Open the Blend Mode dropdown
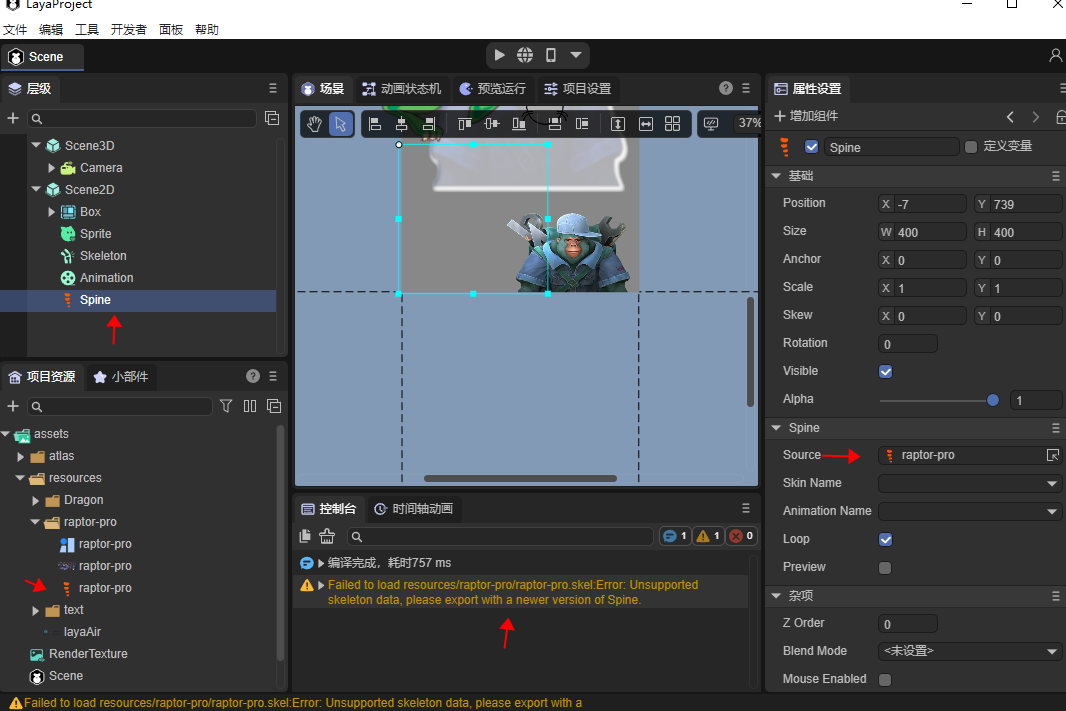1066x711 pixels. coord(969,651)
